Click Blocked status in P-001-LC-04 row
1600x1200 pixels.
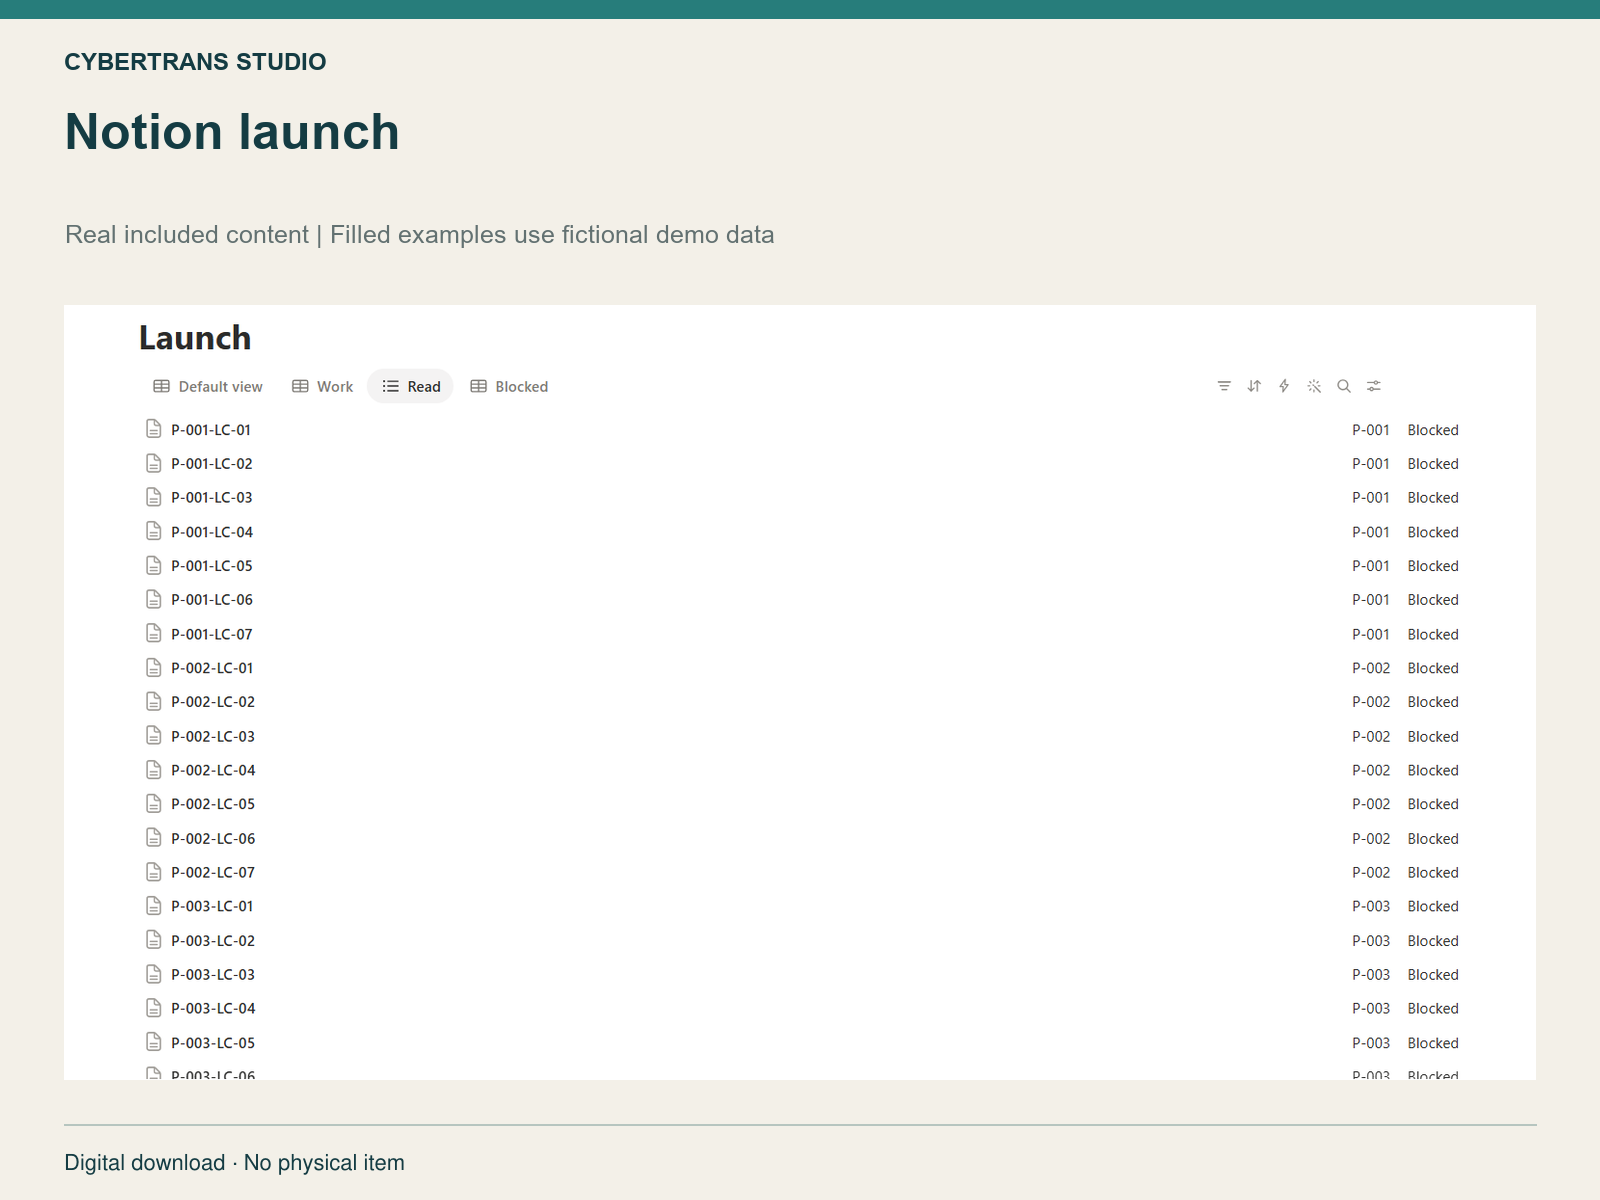tap(1433, 532)
